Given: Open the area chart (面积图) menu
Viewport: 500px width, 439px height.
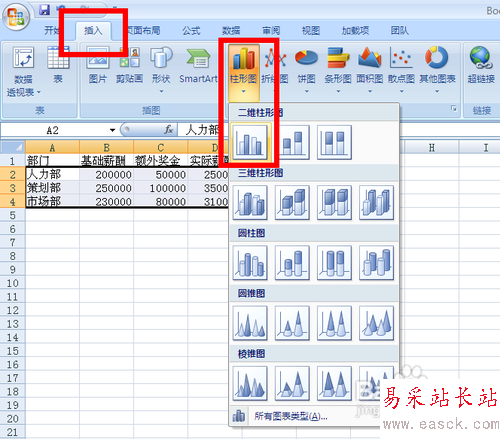Looking at the screenshot, I should point(370,70).
